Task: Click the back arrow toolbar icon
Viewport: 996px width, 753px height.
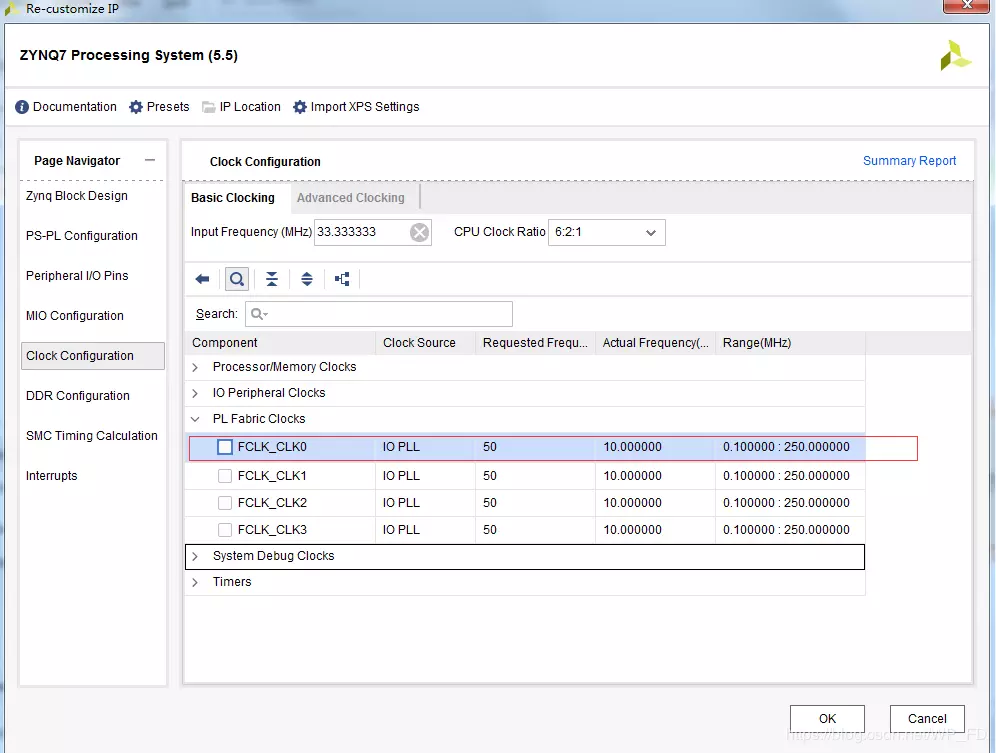Action: click(x=202, y=279)
